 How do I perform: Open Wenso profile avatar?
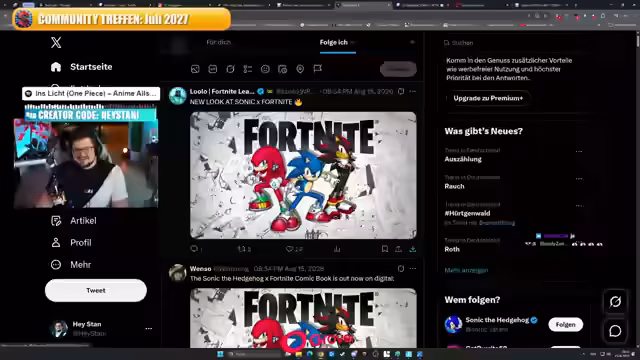178,273
